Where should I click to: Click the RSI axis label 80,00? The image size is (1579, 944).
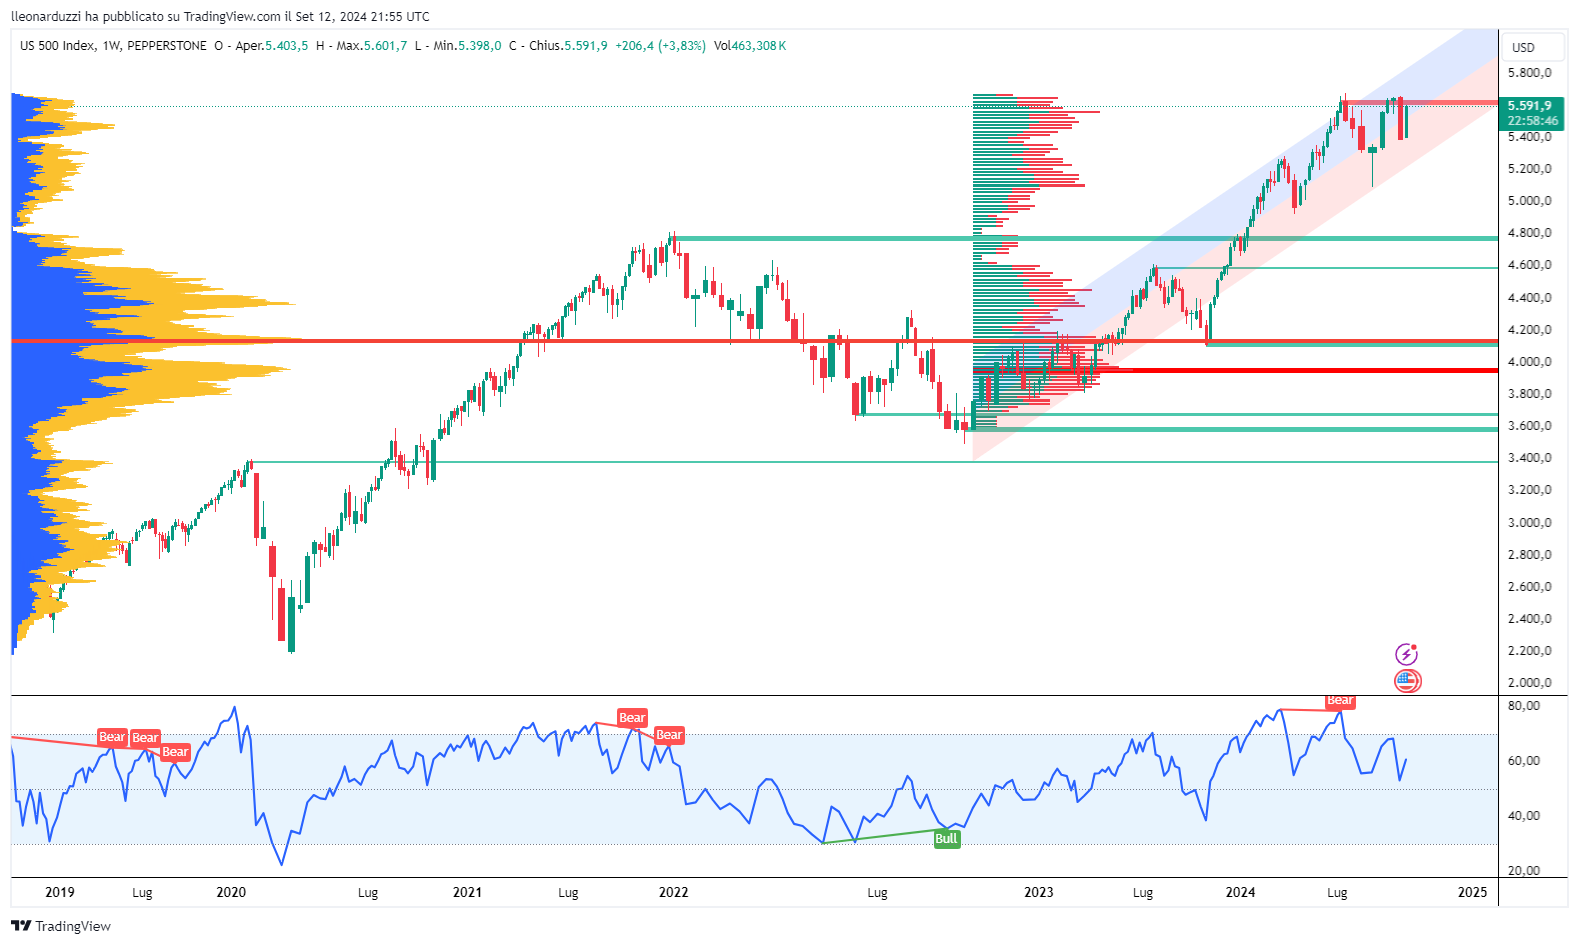click(x=1524, y=706)
